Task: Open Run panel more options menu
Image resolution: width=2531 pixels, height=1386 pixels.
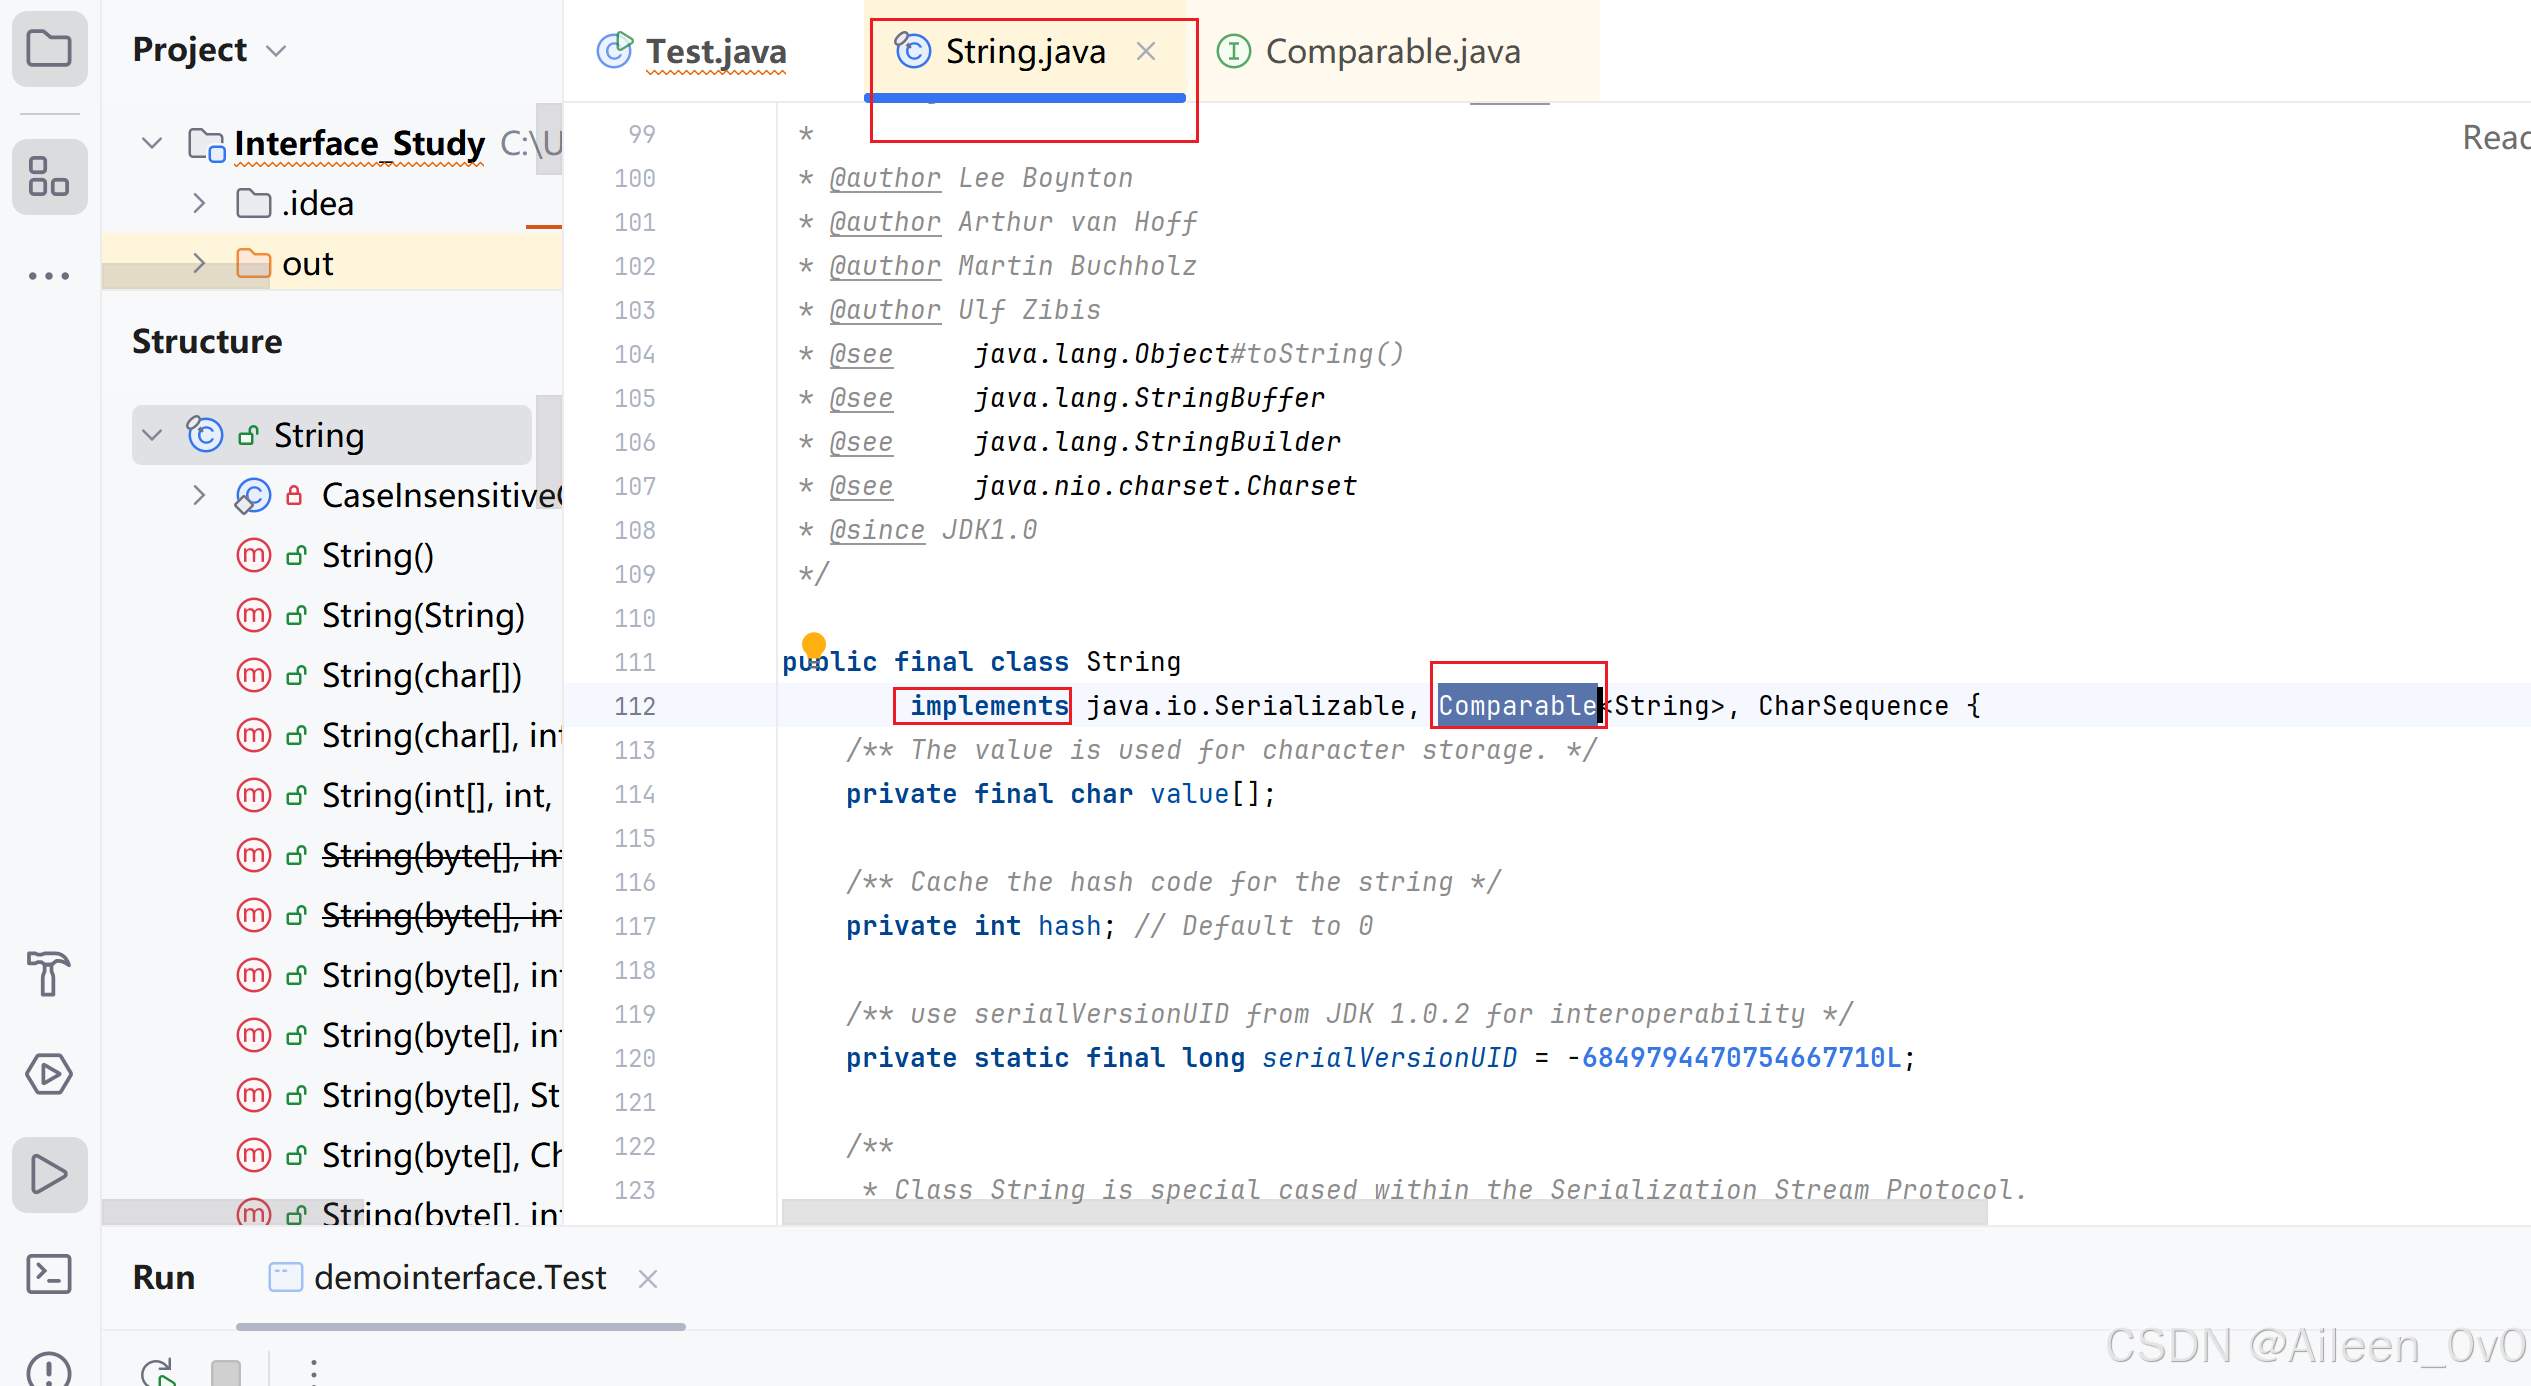Action: (314, 1372)
